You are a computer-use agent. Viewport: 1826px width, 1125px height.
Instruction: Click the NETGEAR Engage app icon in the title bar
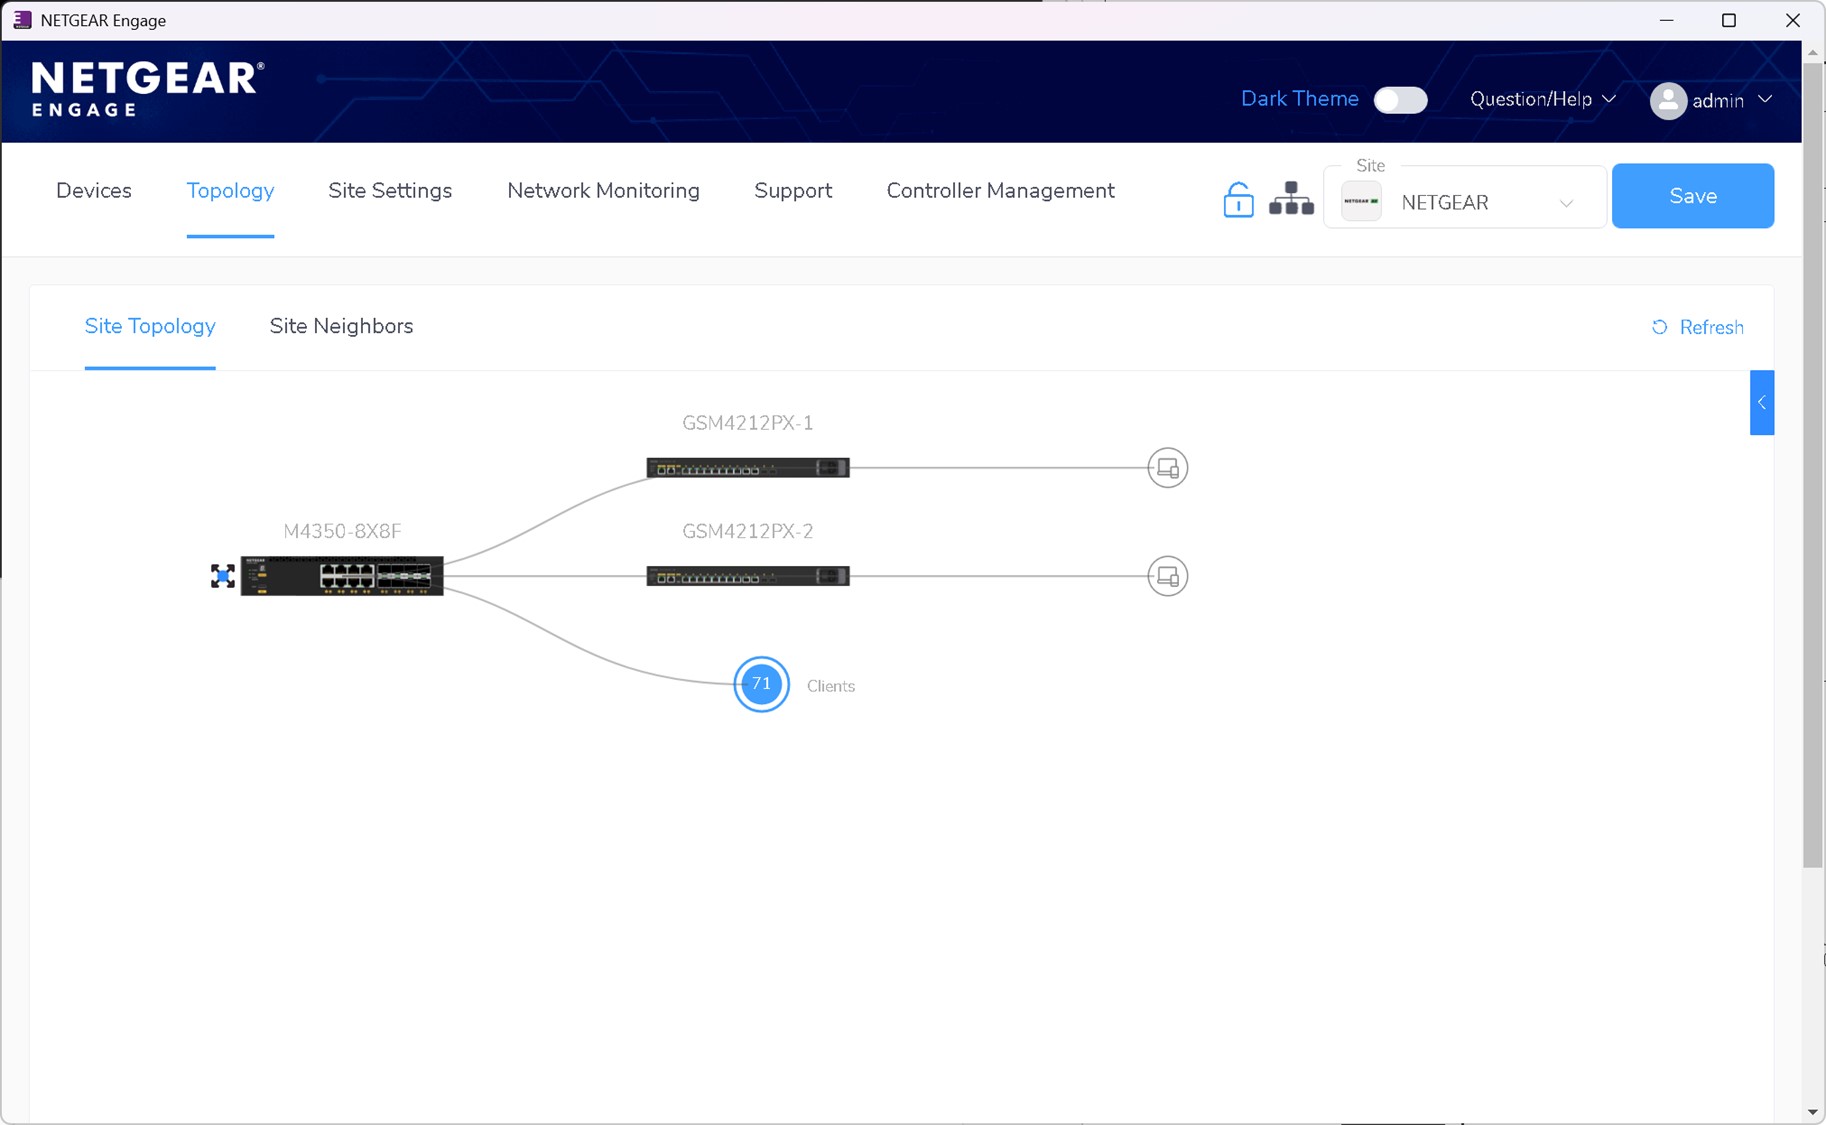[x=22, y=20]
